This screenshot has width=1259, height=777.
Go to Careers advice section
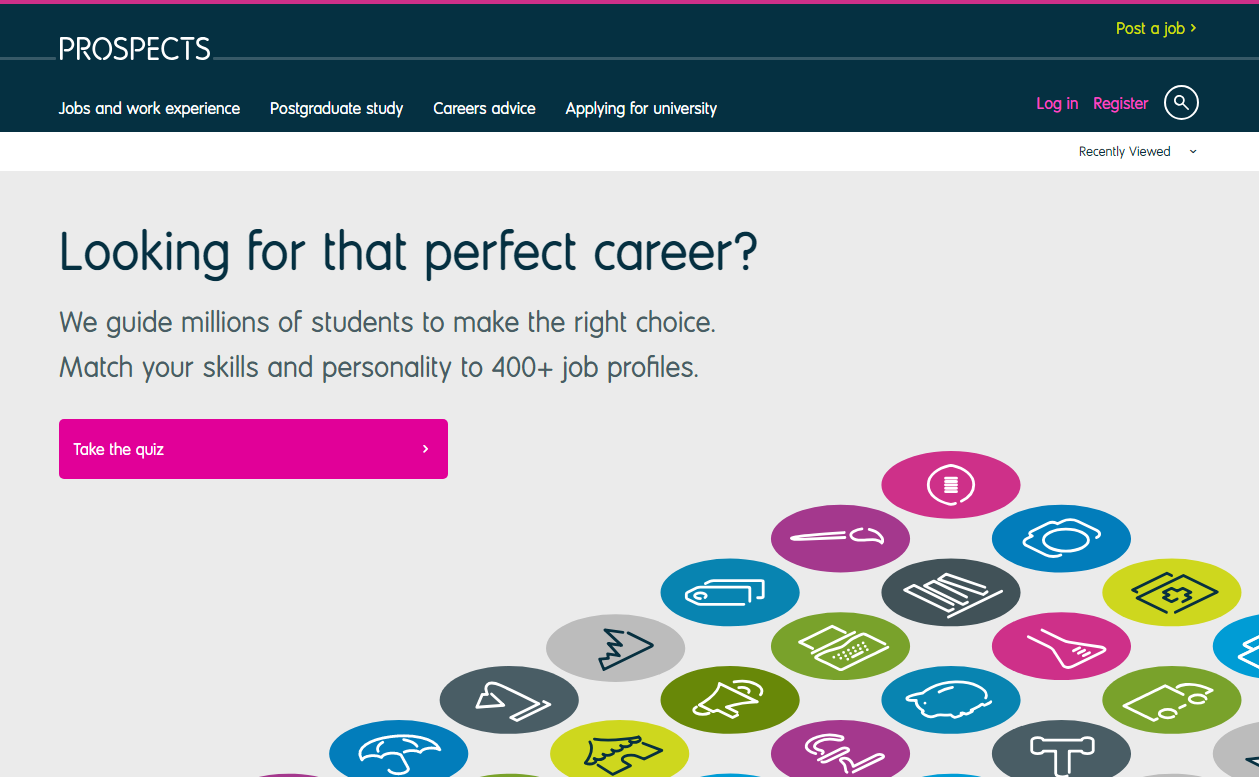484,108
